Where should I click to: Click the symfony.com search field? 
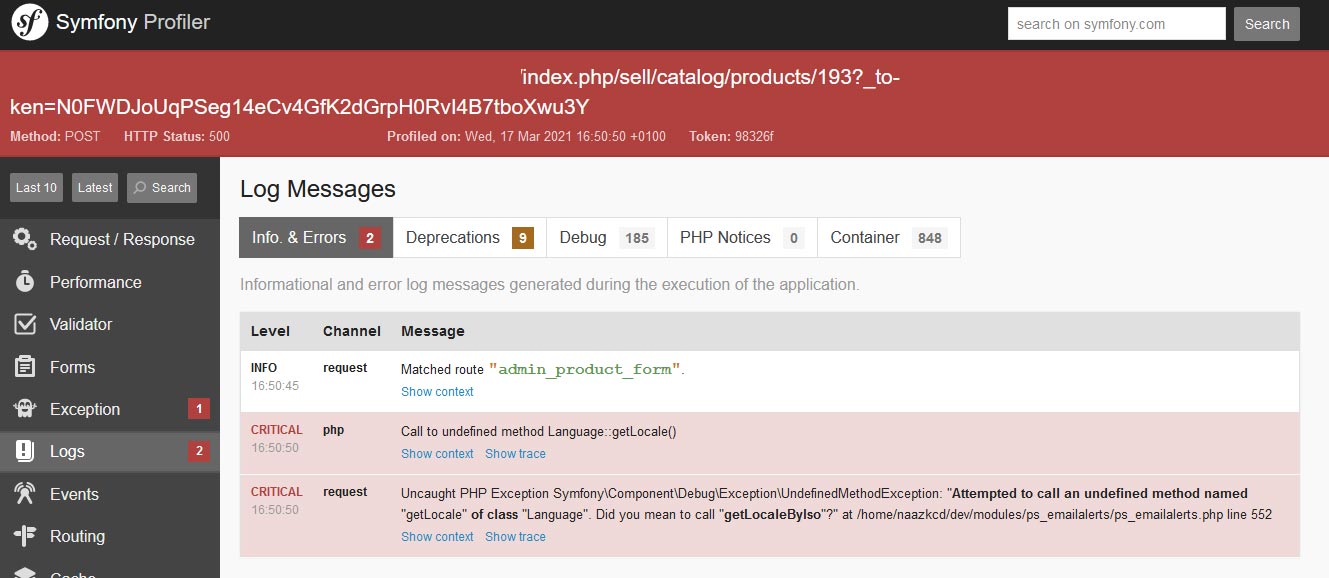click(1116, 23)
